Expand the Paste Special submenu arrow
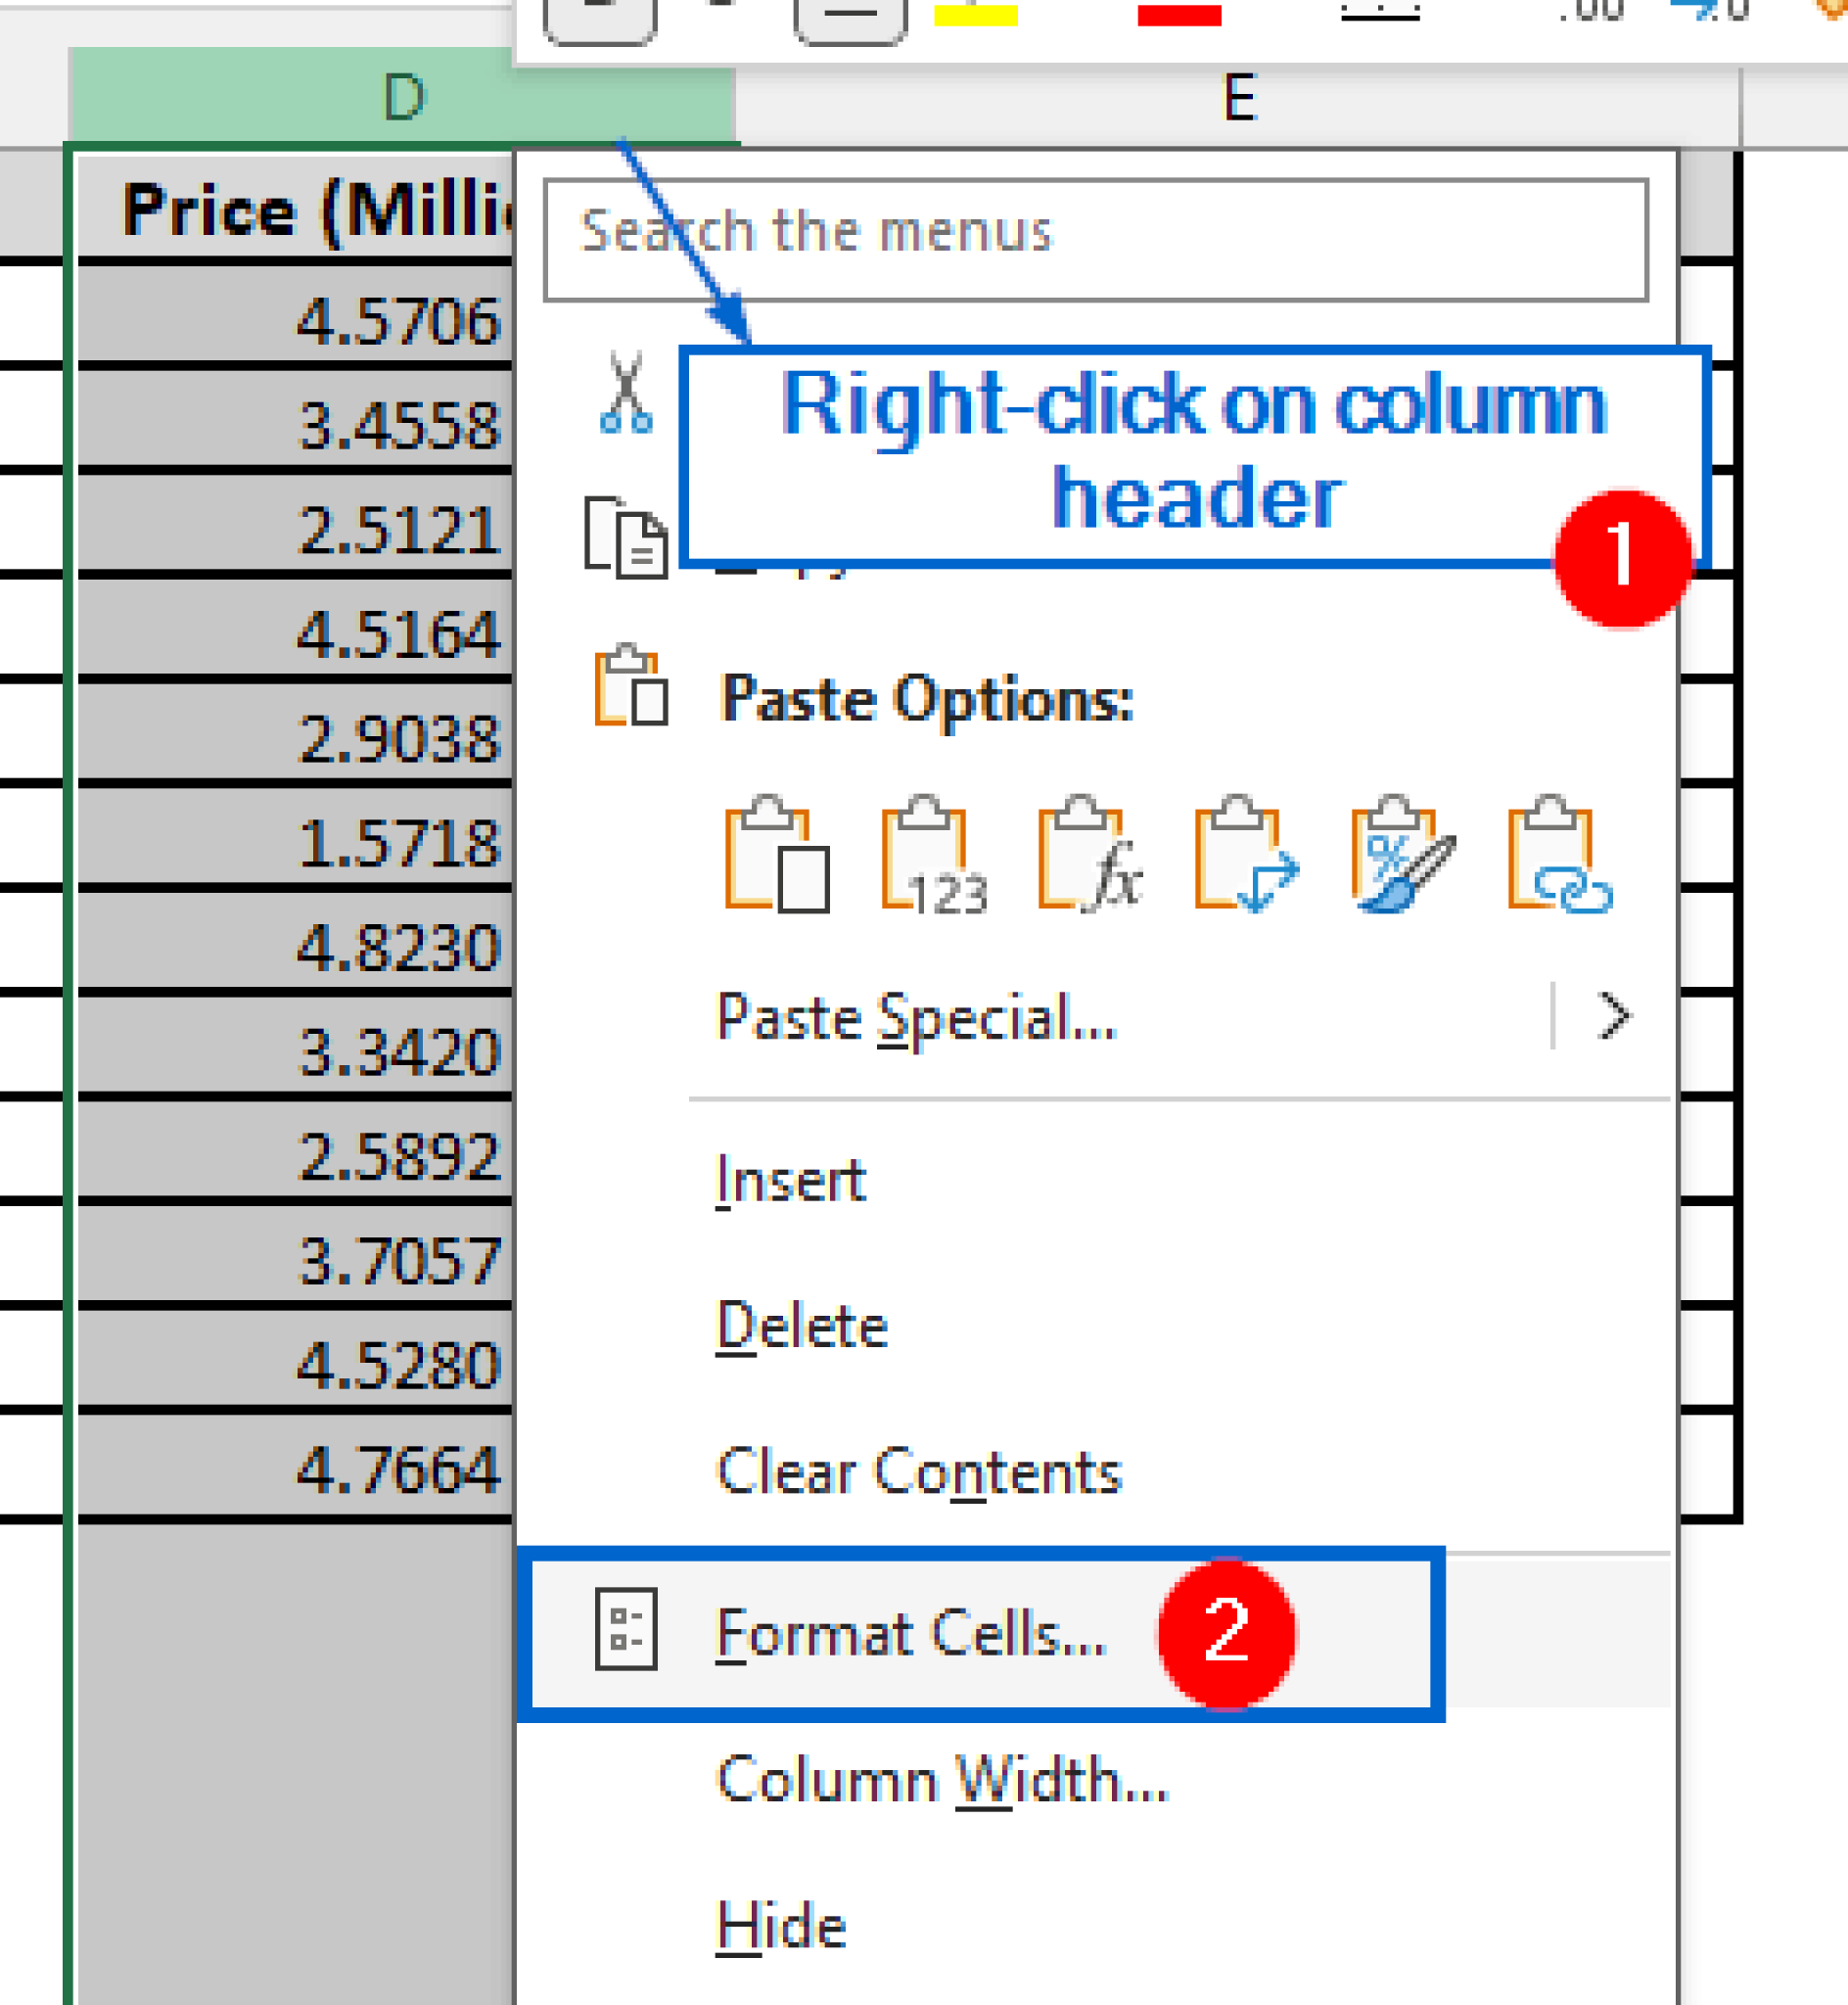This screenshot has width=1848, height=2005. (x=1614, y=1016)
